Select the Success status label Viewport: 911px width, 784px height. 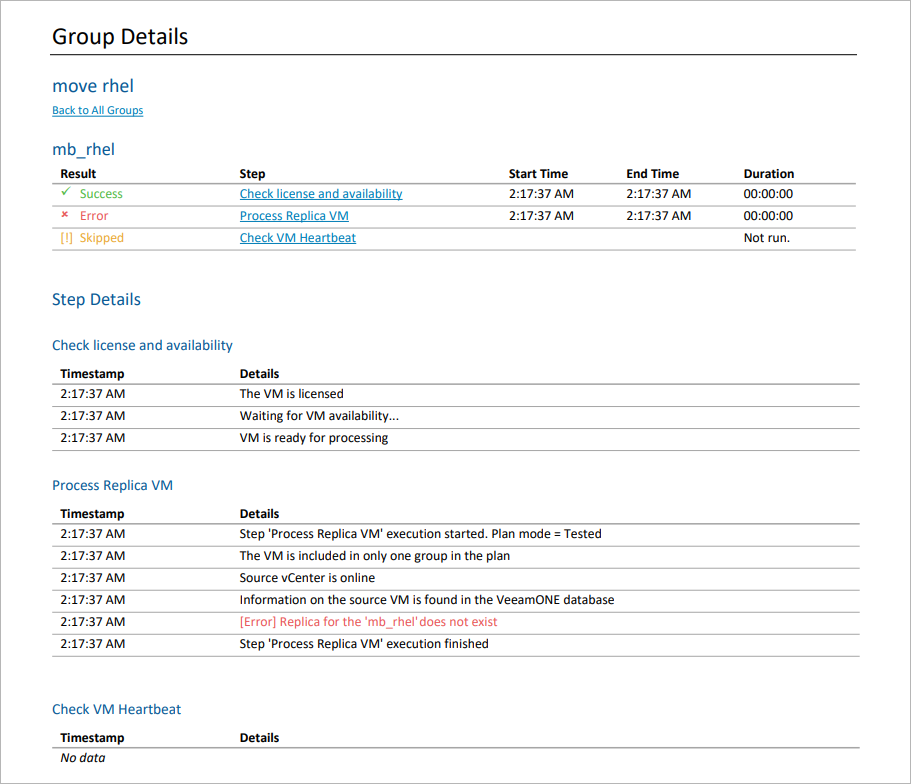click(100, 193)
